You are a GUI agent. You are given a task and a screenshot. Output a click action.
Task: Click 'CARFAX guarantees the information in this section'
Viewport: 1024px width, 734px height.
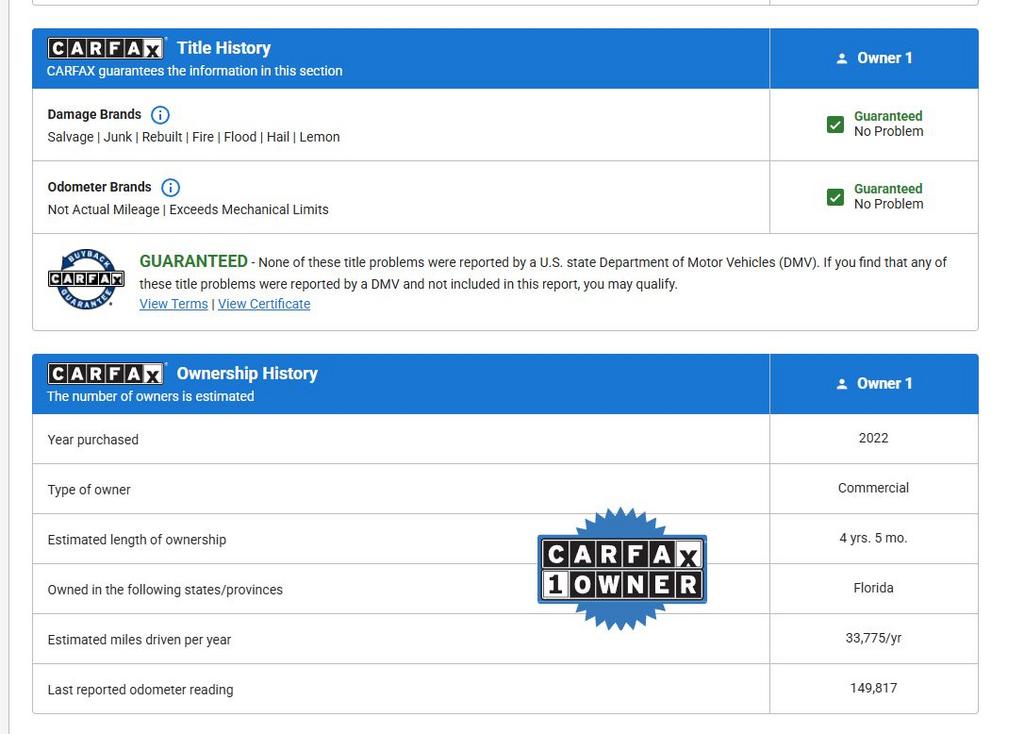click(x=195, y=71)
